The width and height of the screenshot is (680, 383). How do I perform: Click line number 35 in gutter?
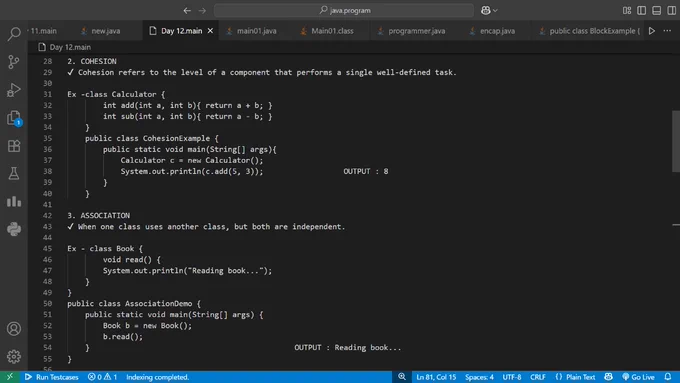click(x=48, y=138)
